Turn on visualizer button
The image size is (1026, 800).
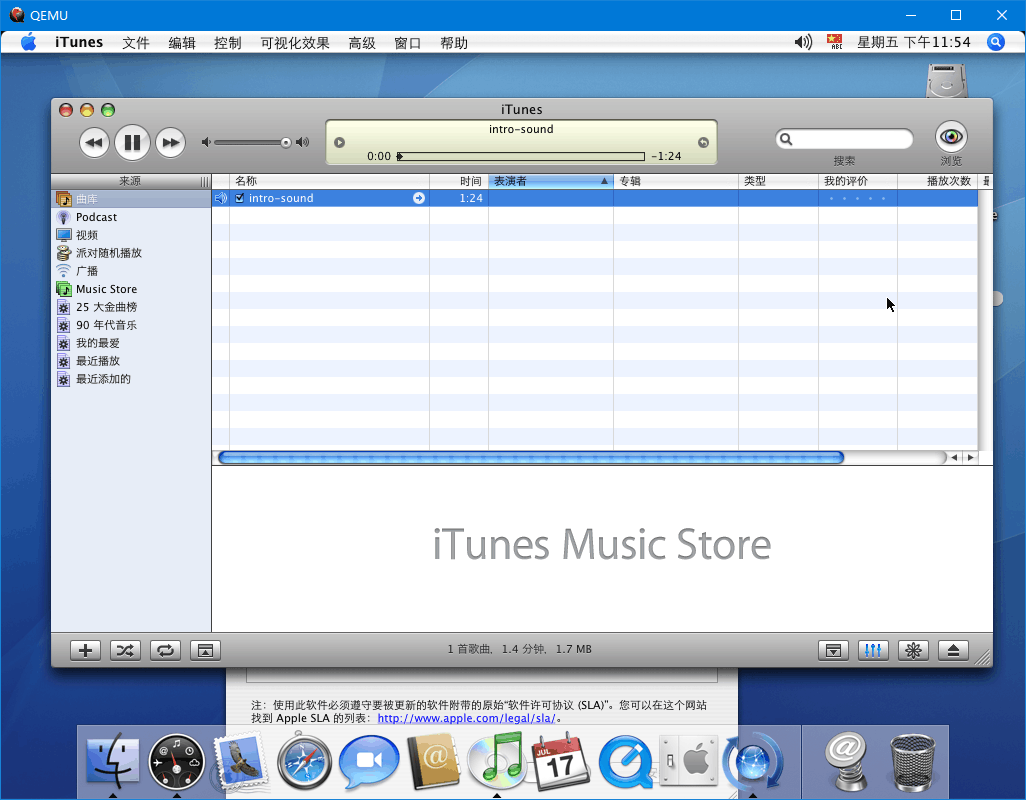(x=913, y=650)
